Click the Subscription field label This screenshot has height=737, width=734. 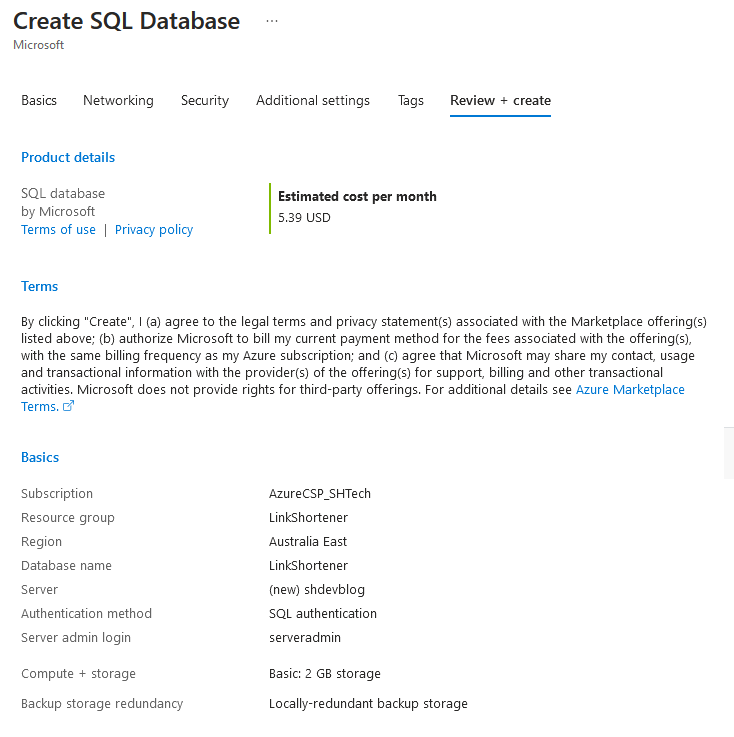pos(57,494)
